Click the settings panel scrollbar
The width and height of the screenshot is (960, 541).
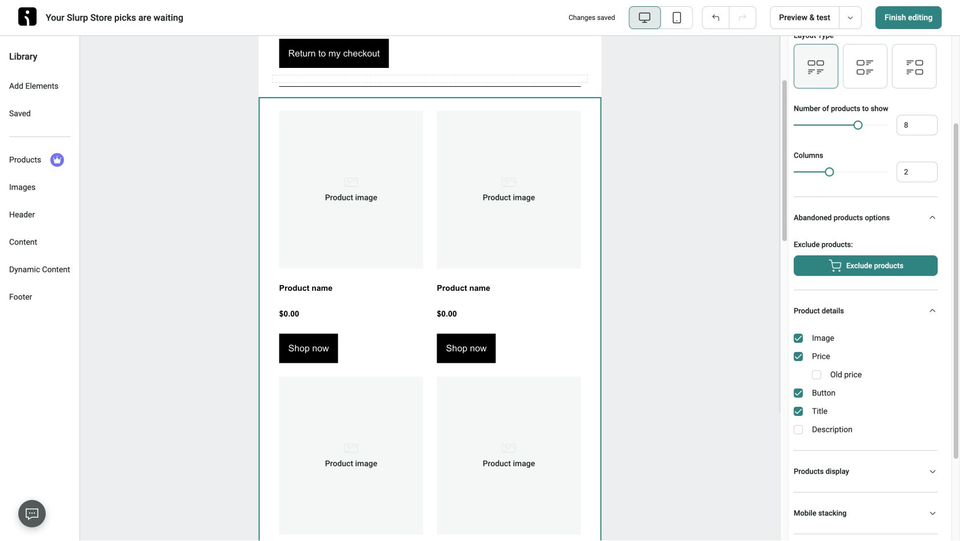click(x=956, y=291)
